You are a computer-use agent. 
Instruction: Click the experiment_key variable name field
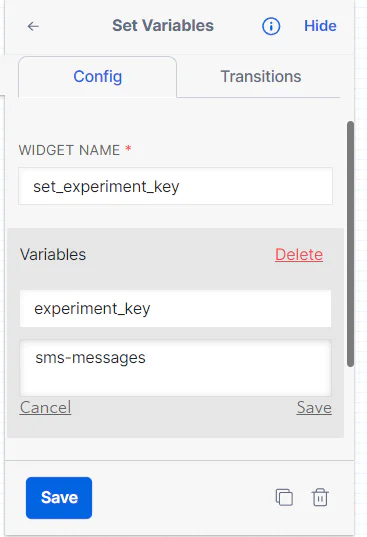pyautogui.click(x=175, y=309)
